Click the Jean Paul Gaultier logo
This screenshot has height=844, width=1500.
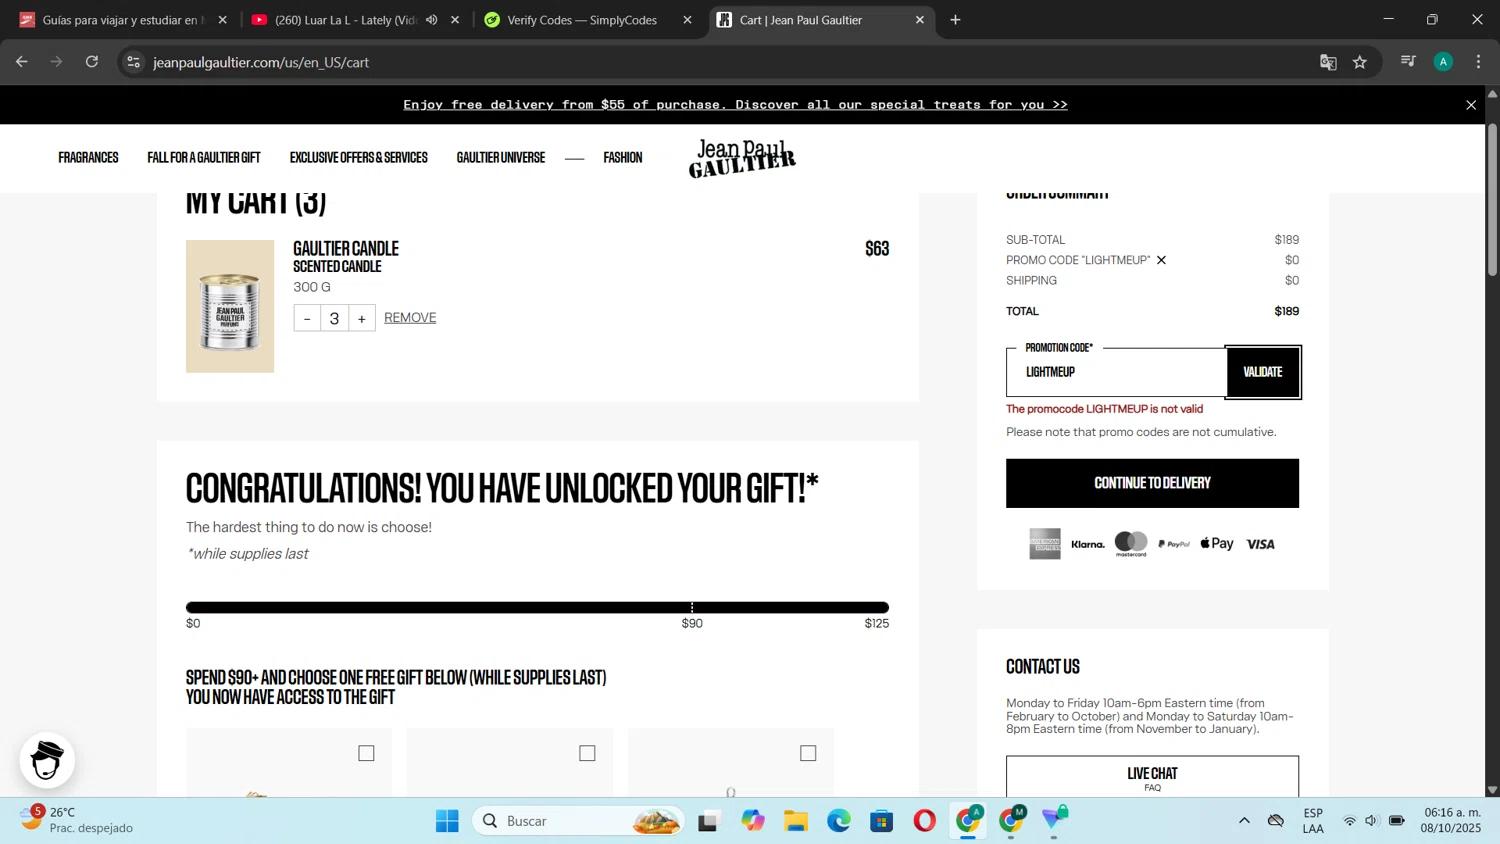[742, 158]
